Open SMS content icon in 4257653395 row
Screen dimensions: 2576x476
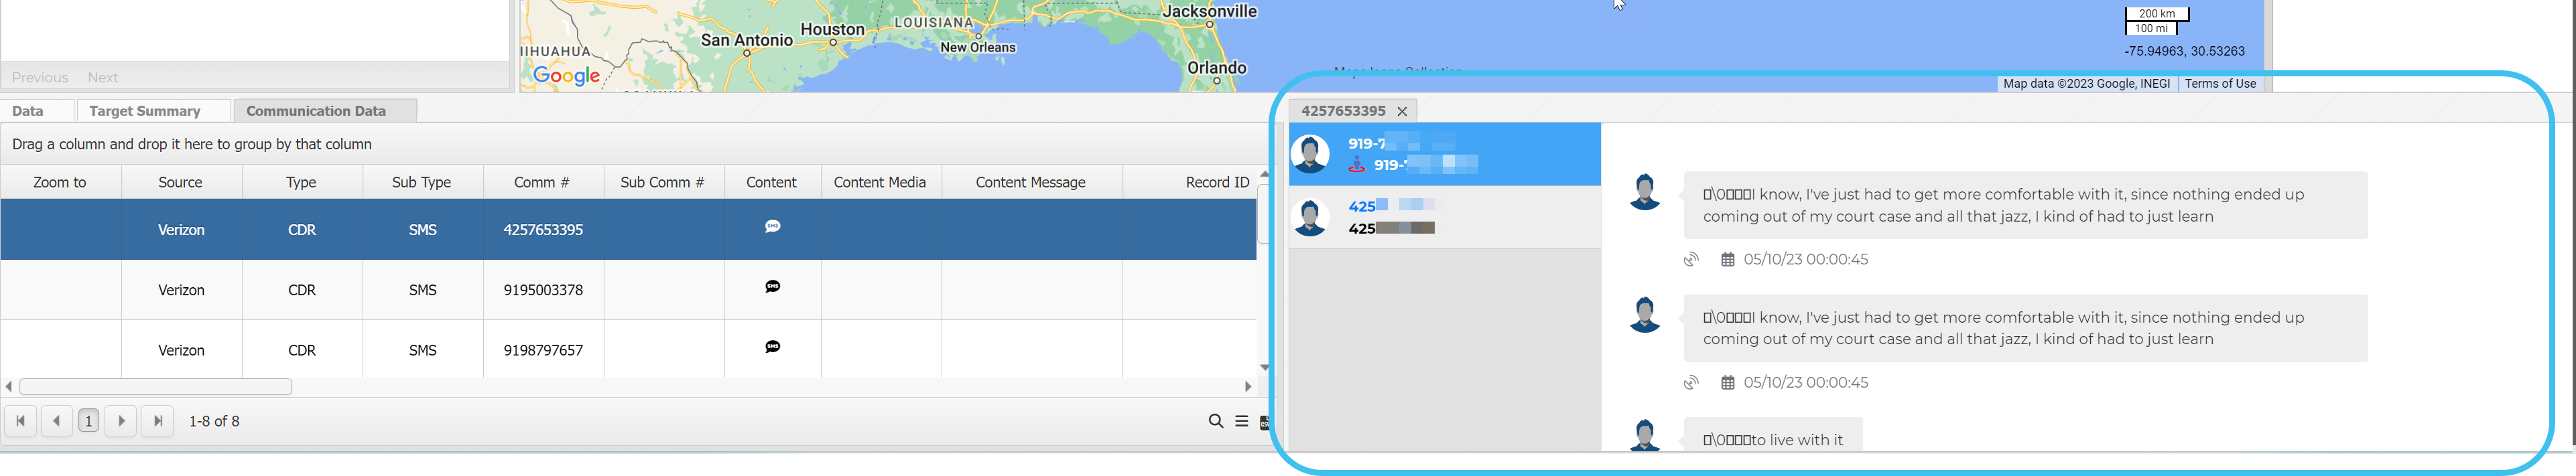click(772, 227)
